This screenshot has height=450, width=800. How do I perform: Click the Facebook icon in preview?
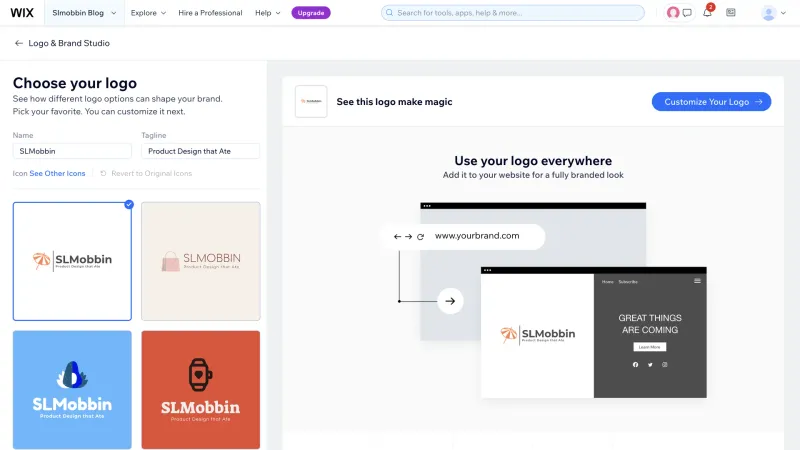635,364
